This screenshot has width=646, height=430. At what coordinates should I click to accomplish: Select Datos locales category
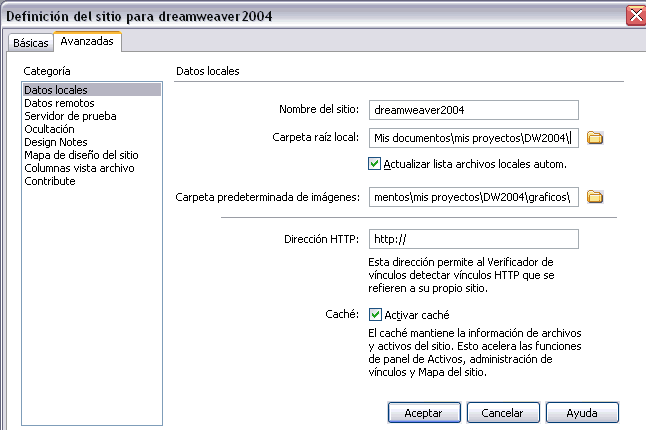[x=92, y=90]
